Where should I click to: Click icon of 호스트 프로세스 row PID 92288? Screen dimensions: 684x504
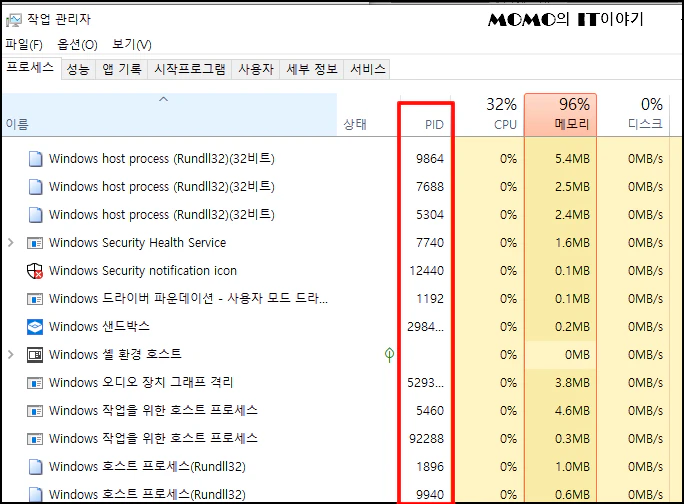pyautogui.click(x=35, y=439)
